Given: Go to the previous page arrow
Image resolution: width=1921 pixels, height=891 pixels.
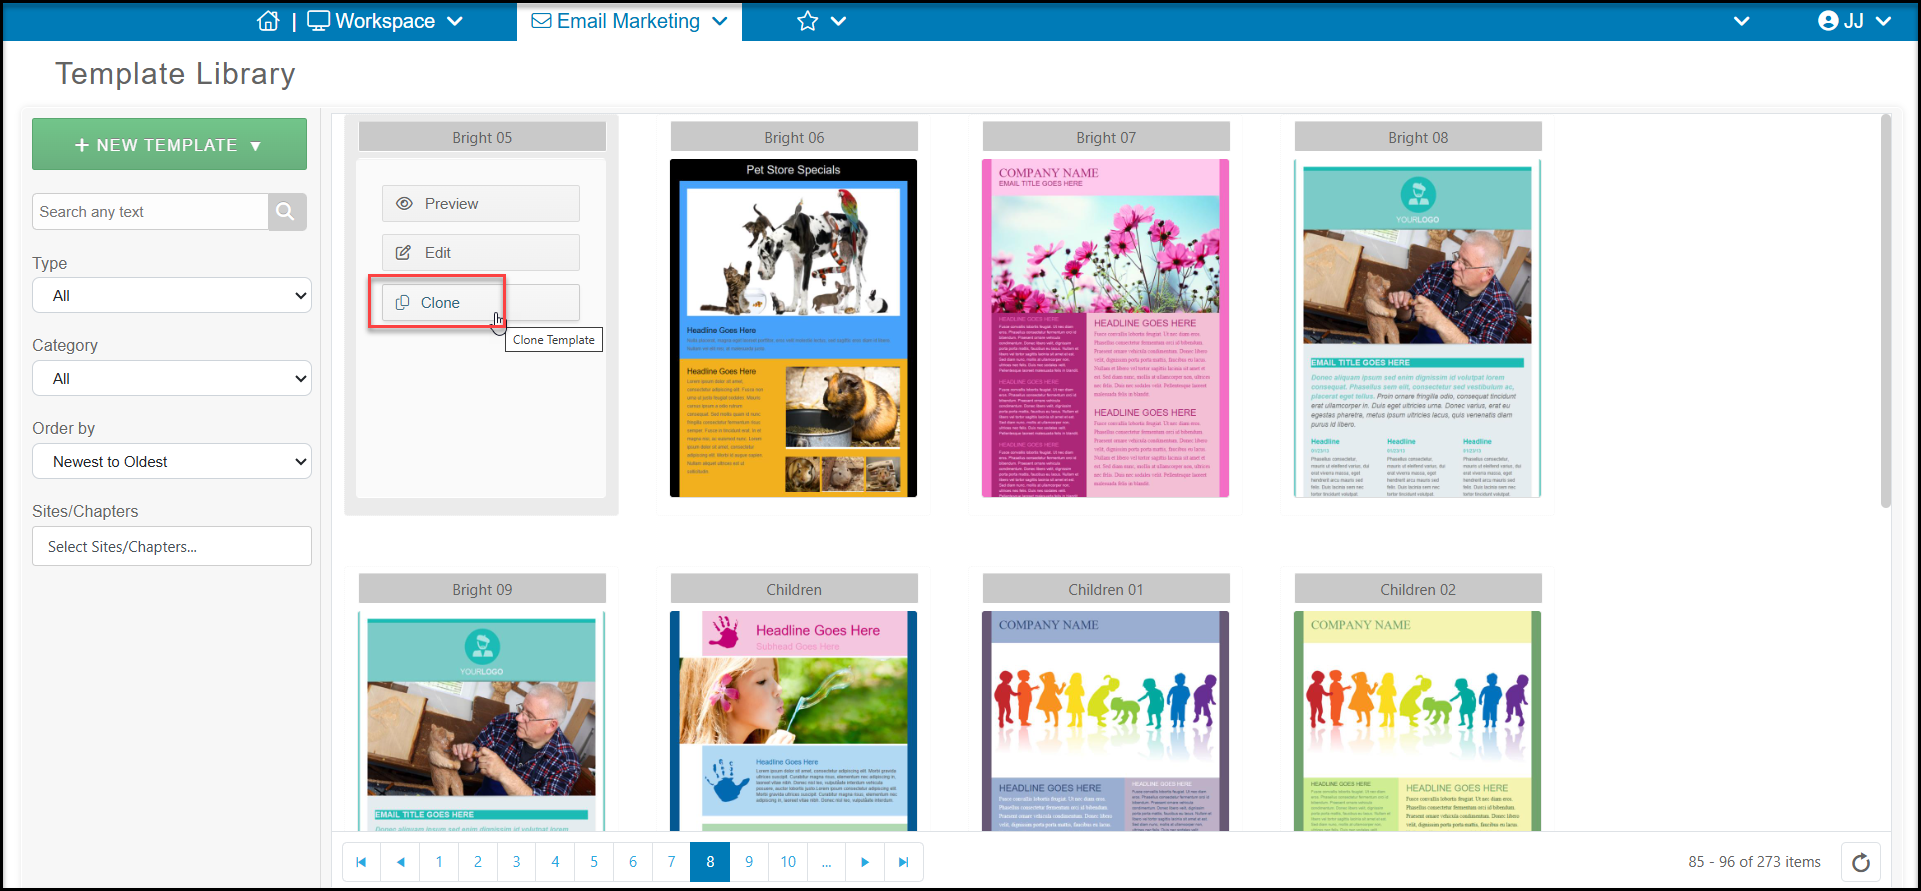Looking at the screenshot, I should (400, 862).
